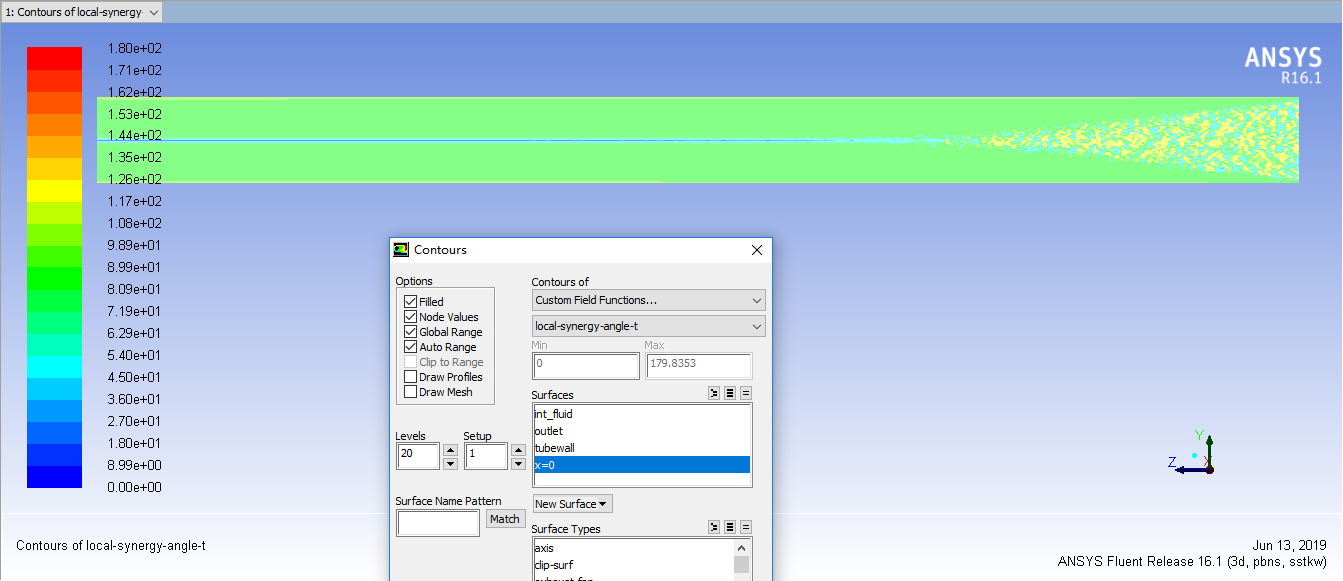
Task: Uncheck the Filled option
Action: pos(410,302)
